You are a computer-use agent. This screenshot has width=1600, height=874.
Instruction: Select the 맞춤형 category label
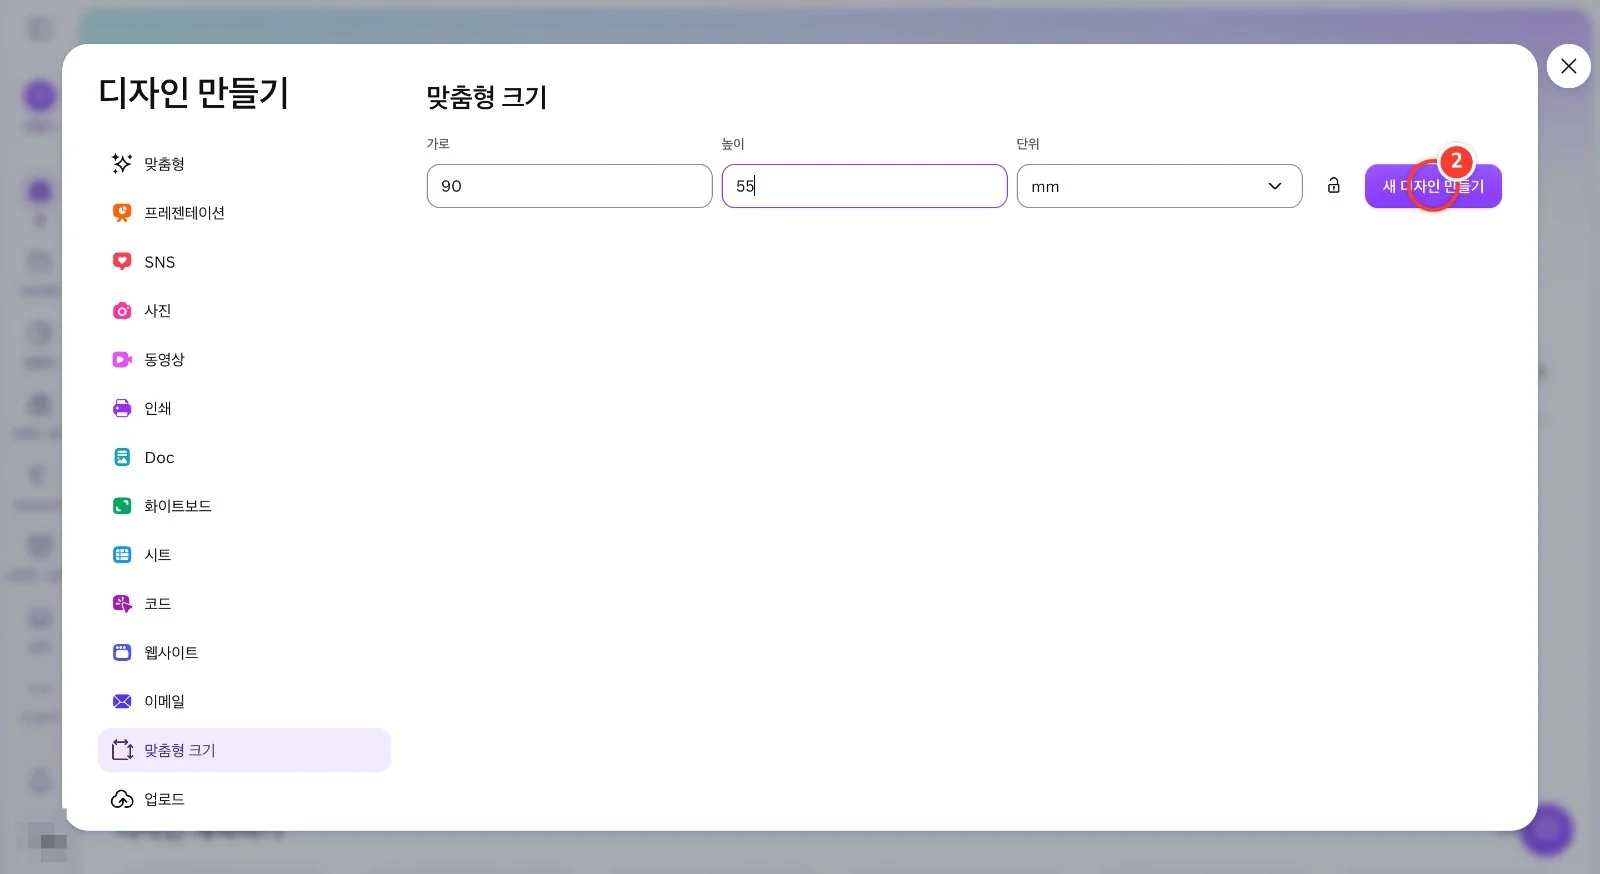[164, 163]
